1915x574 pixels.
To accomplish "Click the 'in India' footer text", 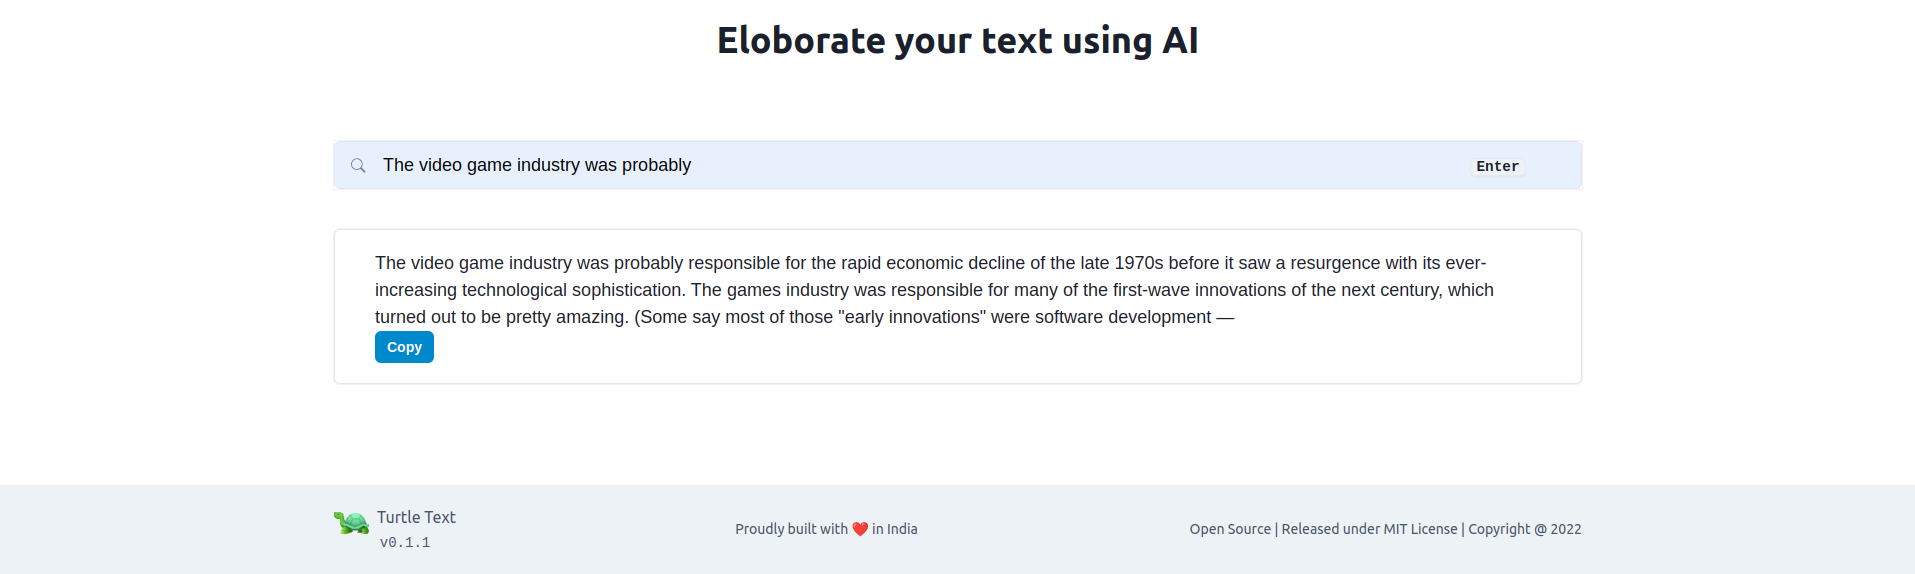I will [894, 529].
